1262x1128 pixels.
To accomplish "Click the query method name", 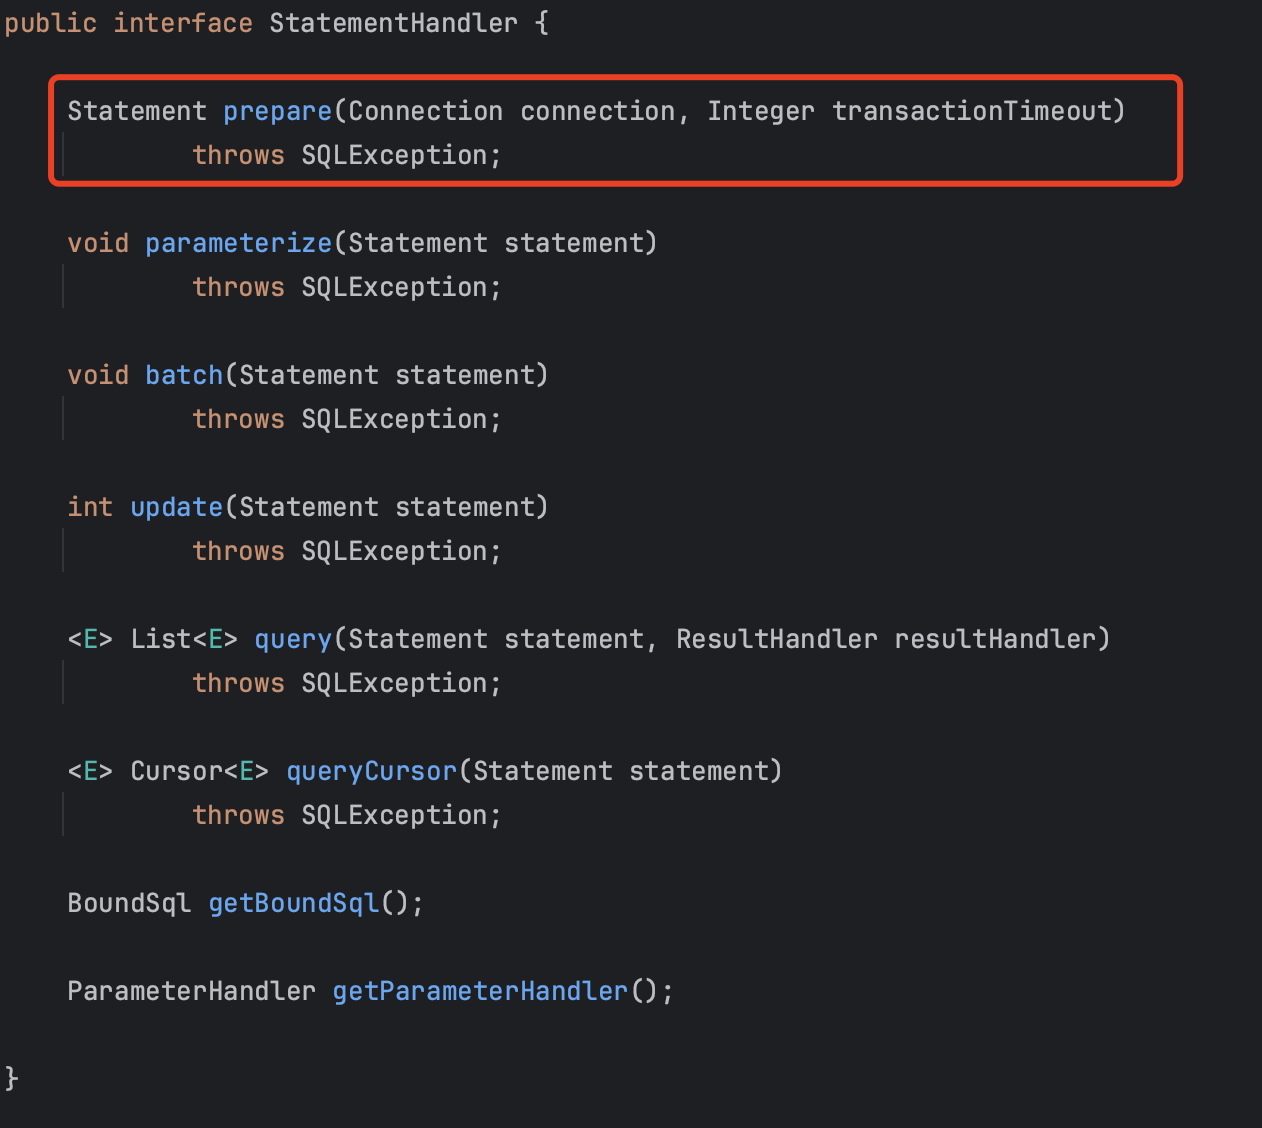I will [293, 639].
